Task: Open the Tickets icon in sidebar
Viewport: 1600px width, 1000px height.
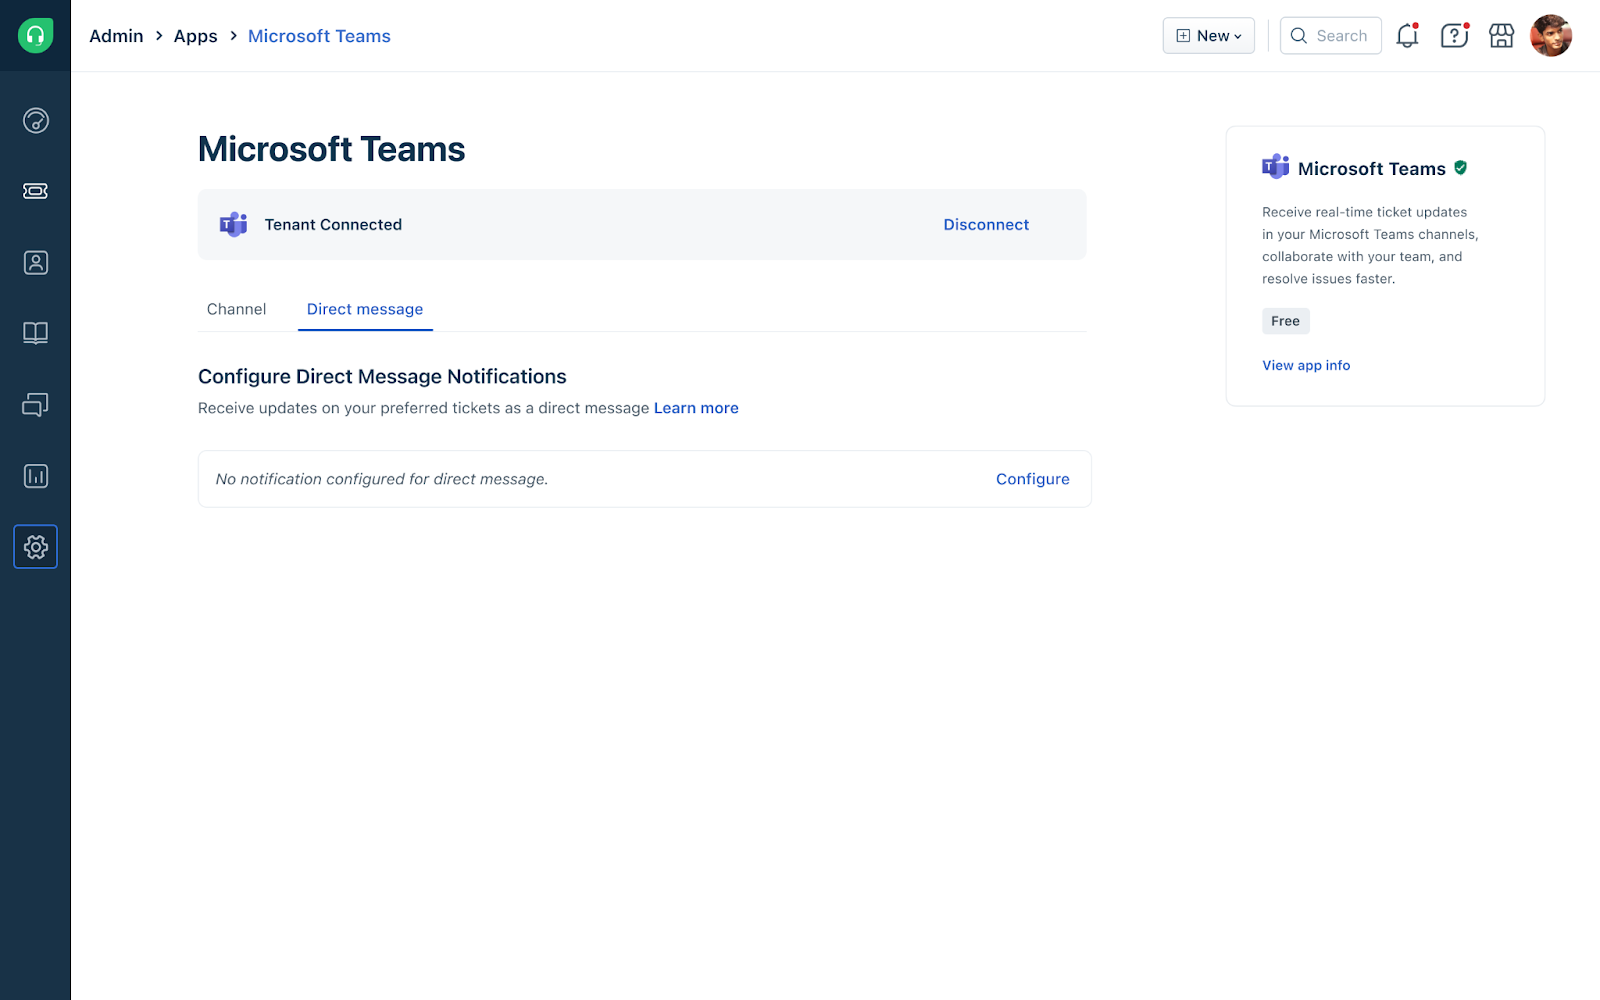Action: click(x=35, y=191)
